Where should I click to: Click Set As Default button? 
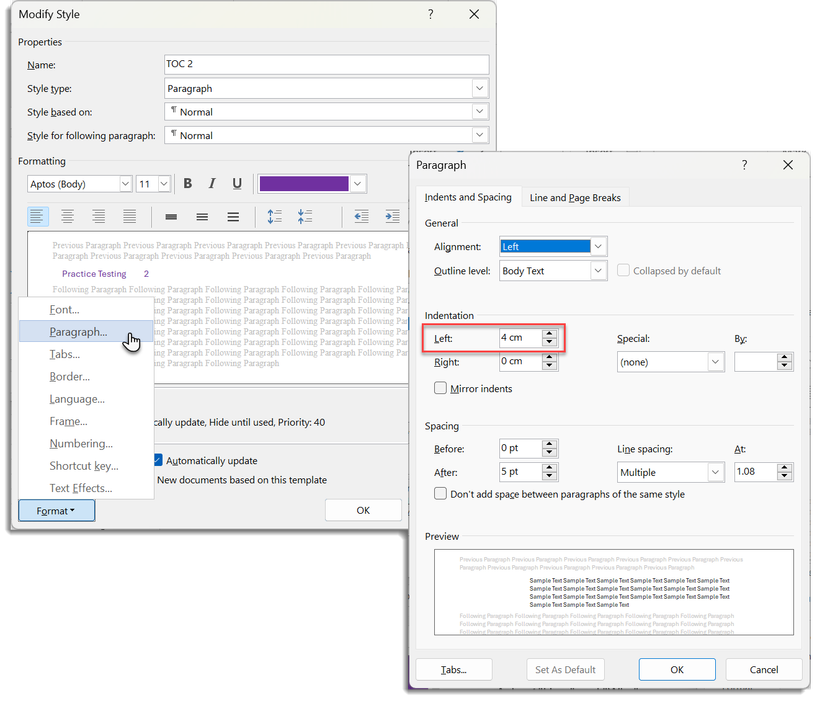click(x=565, y=669)
